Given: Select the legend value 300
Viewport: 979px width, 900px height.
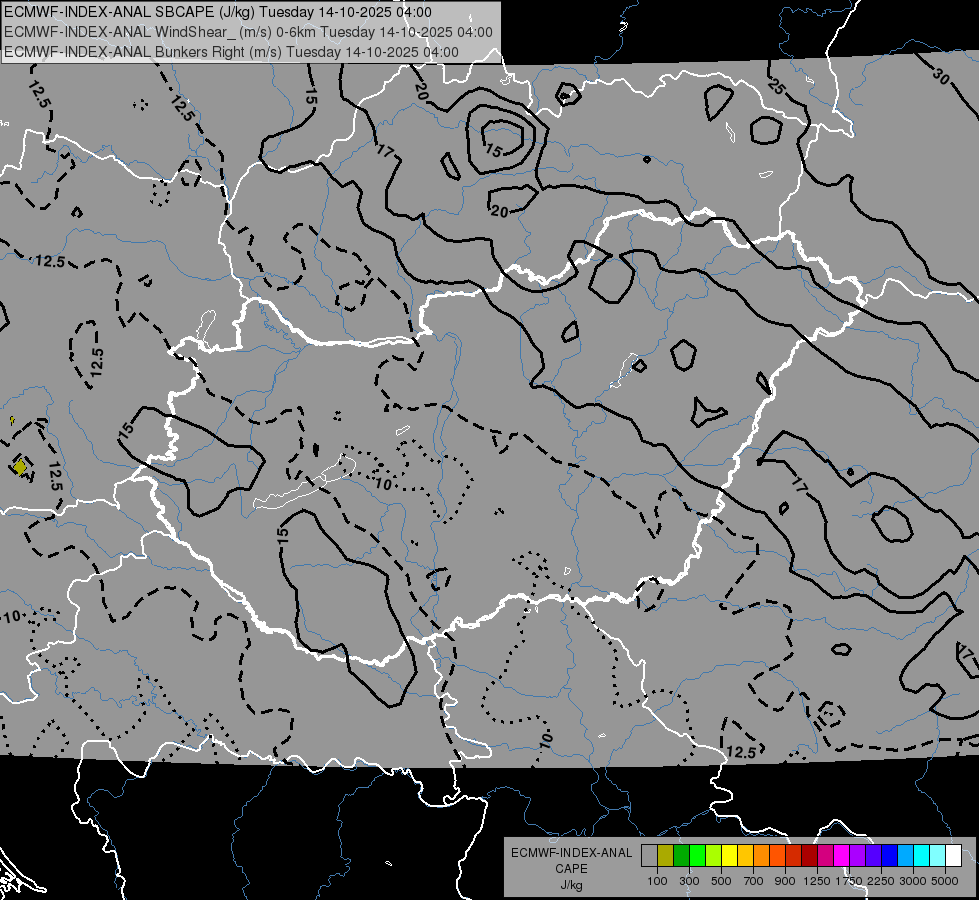Looking at the screenshot, I should tap(689, 881).
